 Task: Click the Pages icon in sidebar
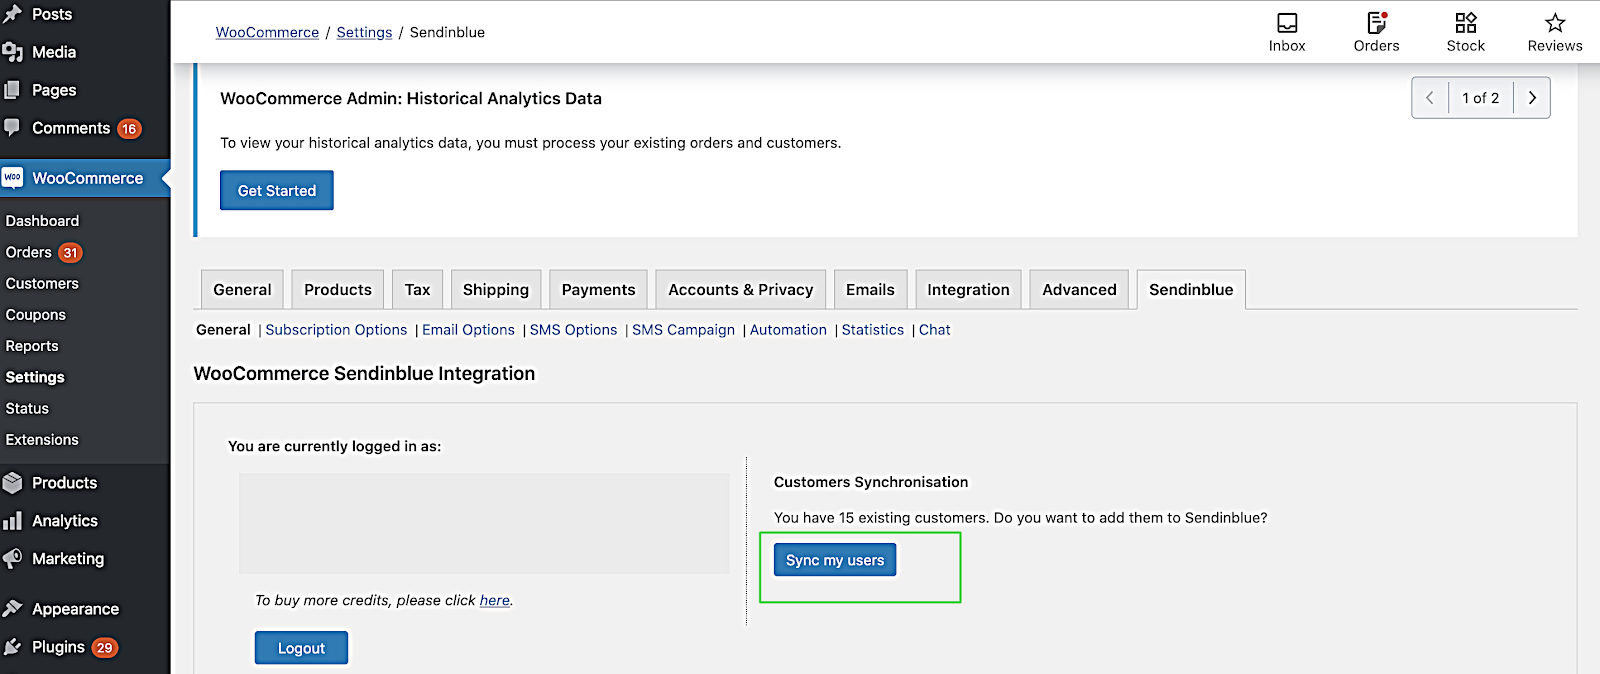tap(12, 90)
